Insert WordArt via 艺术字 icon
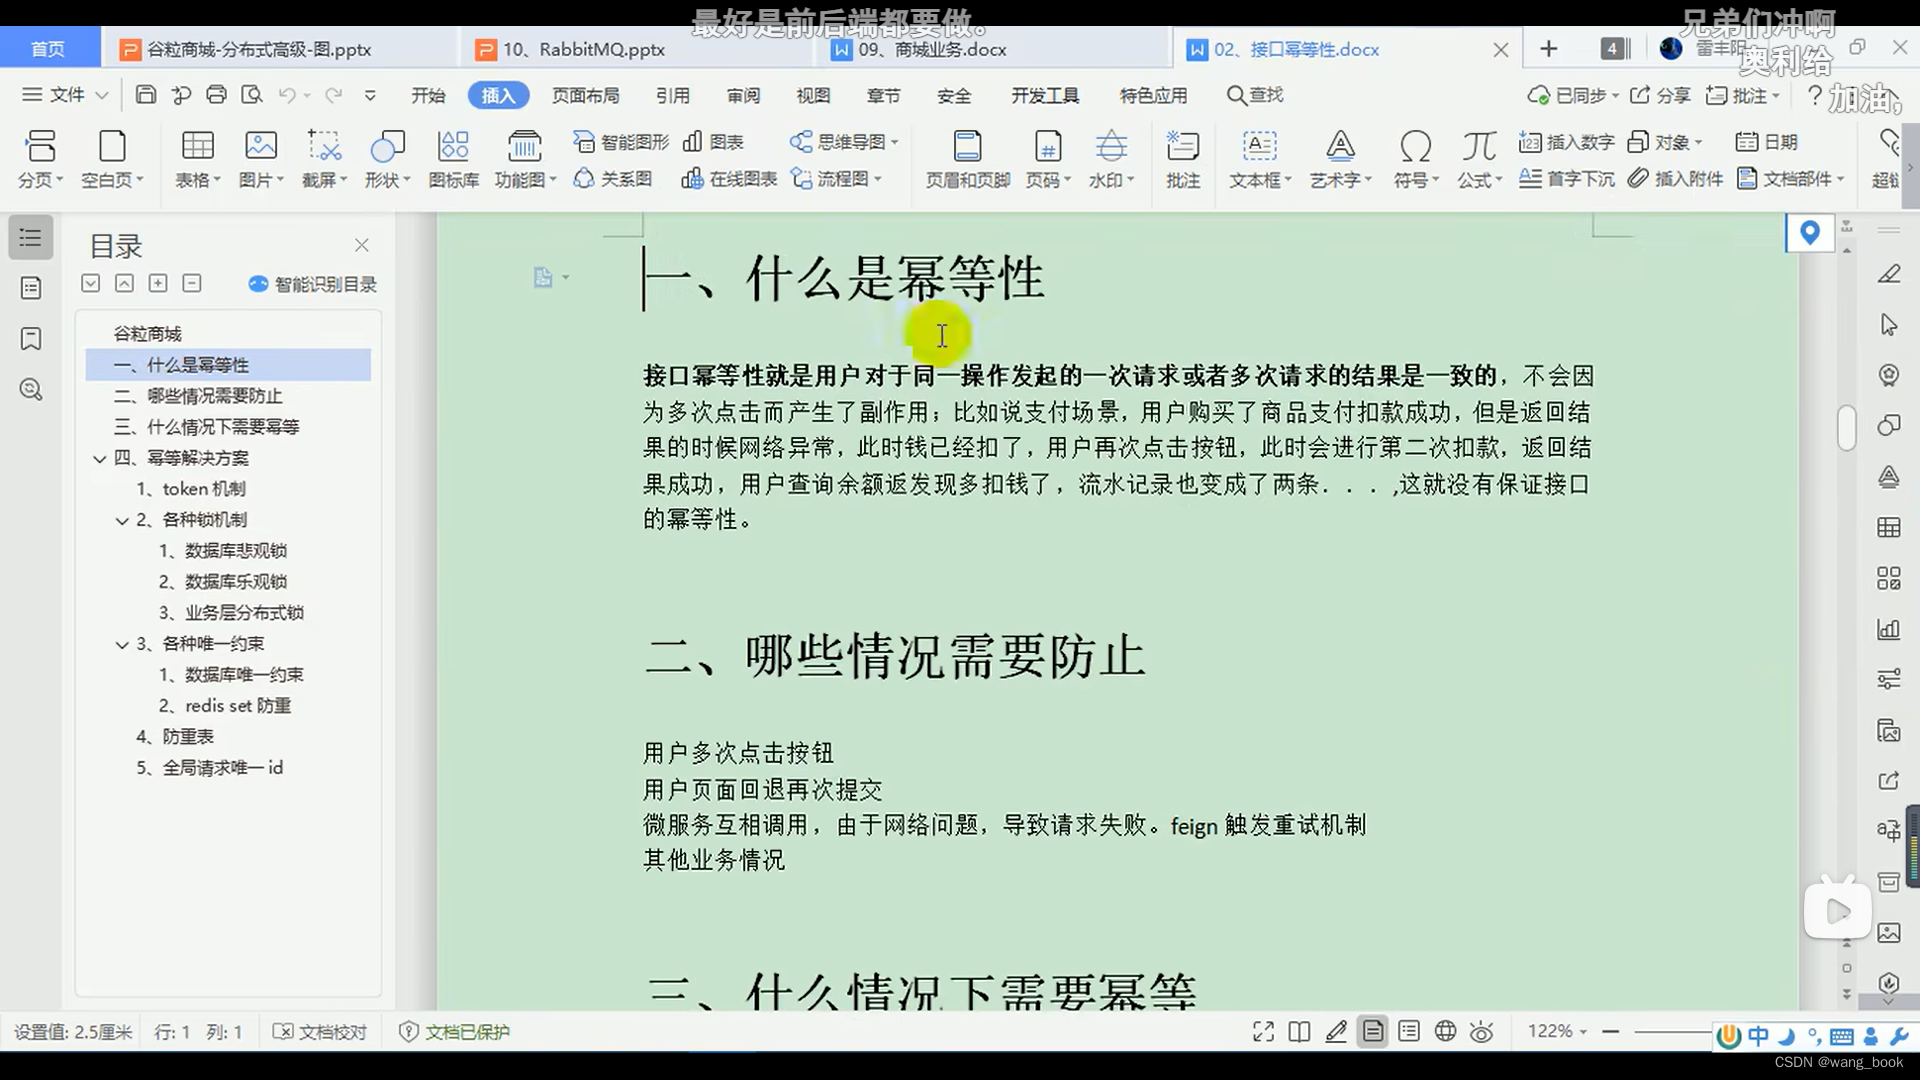Image resolution: width=1920 pixels, height=1080 pixels. pos(1340,160)
